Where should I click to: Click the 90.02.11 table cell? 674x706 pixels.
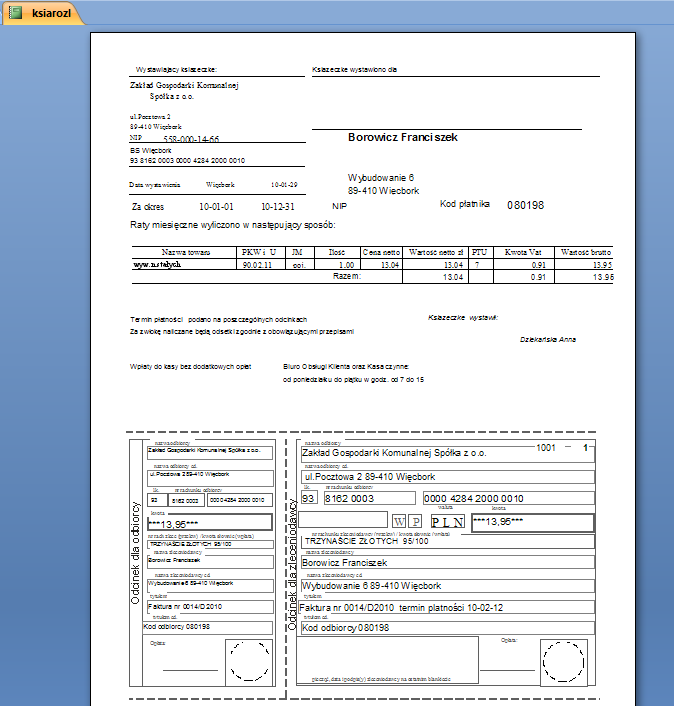coord(257,265)
